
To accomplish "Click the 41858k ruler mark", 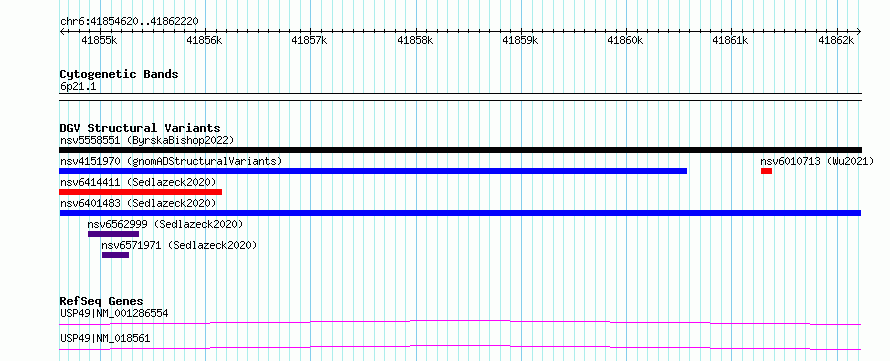I will (415, 40).
